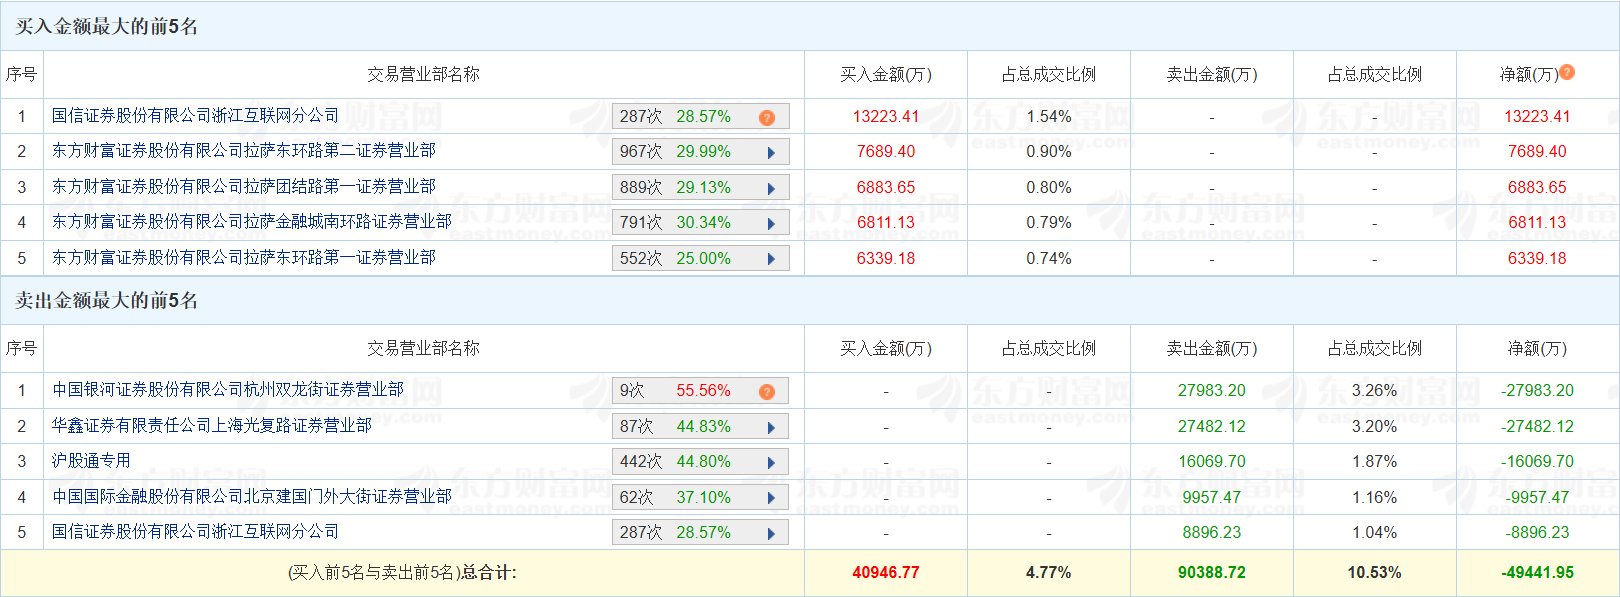Select sell amount cell 27983.20
This screenshot has width=1620, height=597.
(x=1212, y=391)
